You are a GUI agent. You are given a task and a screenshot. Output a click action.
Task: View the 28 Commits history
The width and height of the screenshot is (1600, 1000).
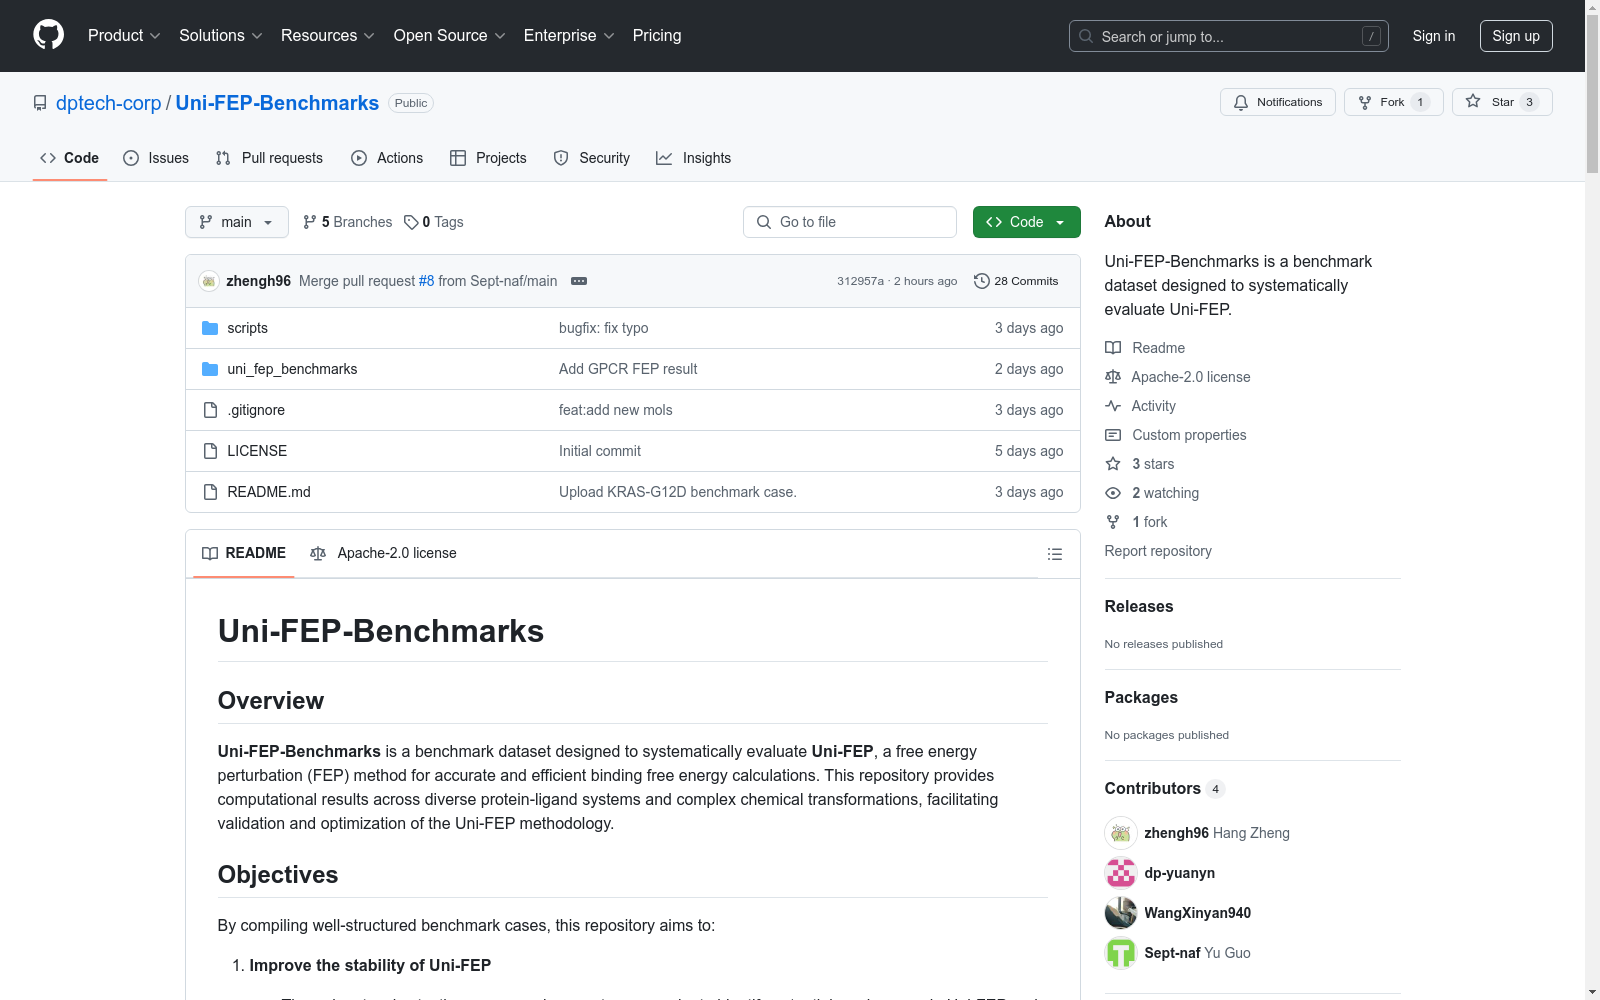click(x=1016, y=281)
